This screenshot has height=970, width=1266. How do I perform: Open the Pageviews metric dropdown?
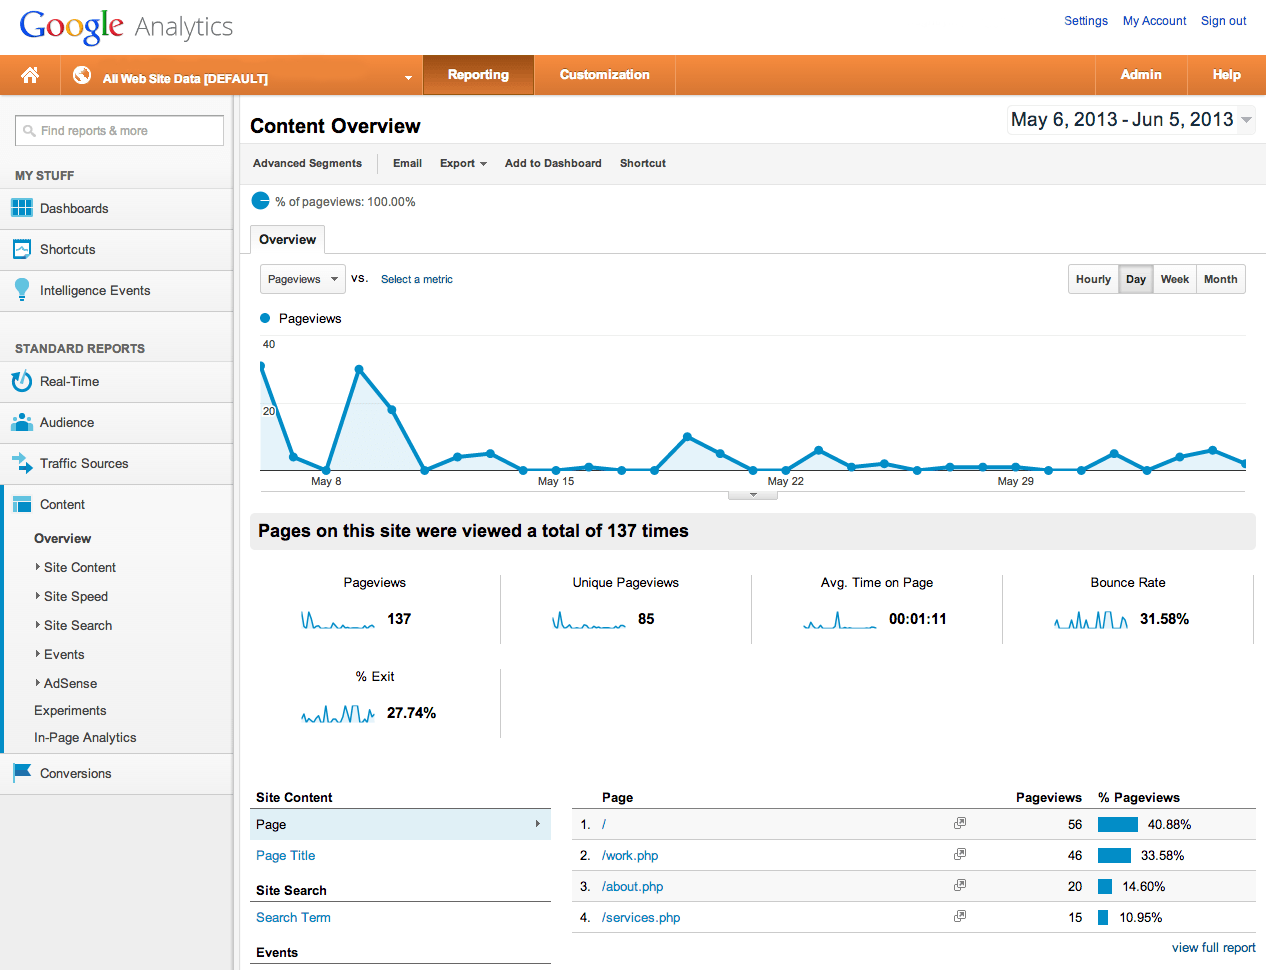(303, 279)
